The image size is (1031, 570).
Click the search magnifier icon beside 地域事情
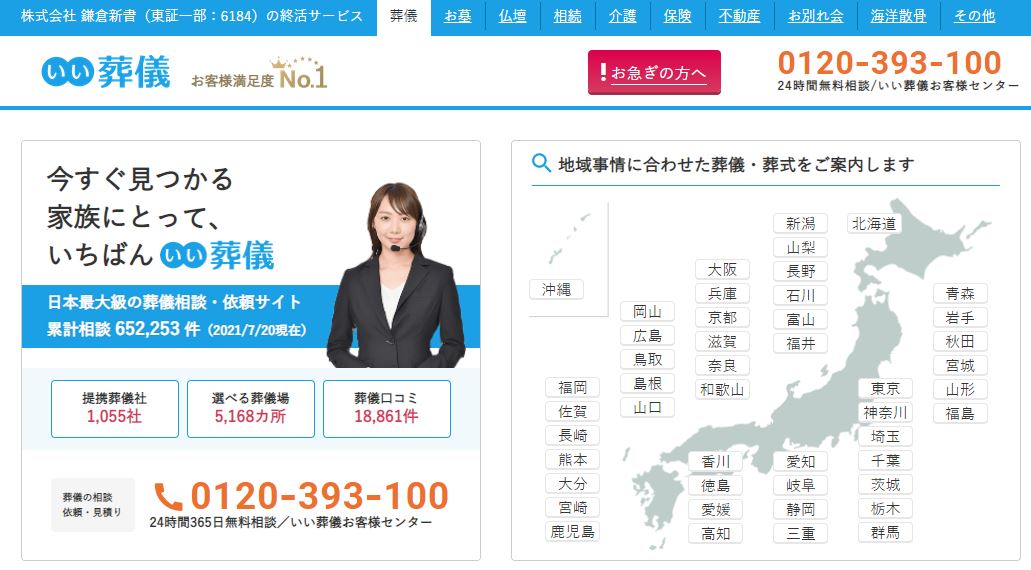[x=541, y=162]
